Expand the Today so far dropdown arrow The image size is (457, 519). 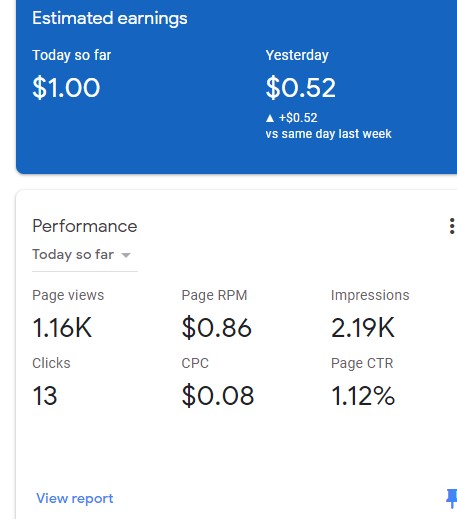click(126, 255)
